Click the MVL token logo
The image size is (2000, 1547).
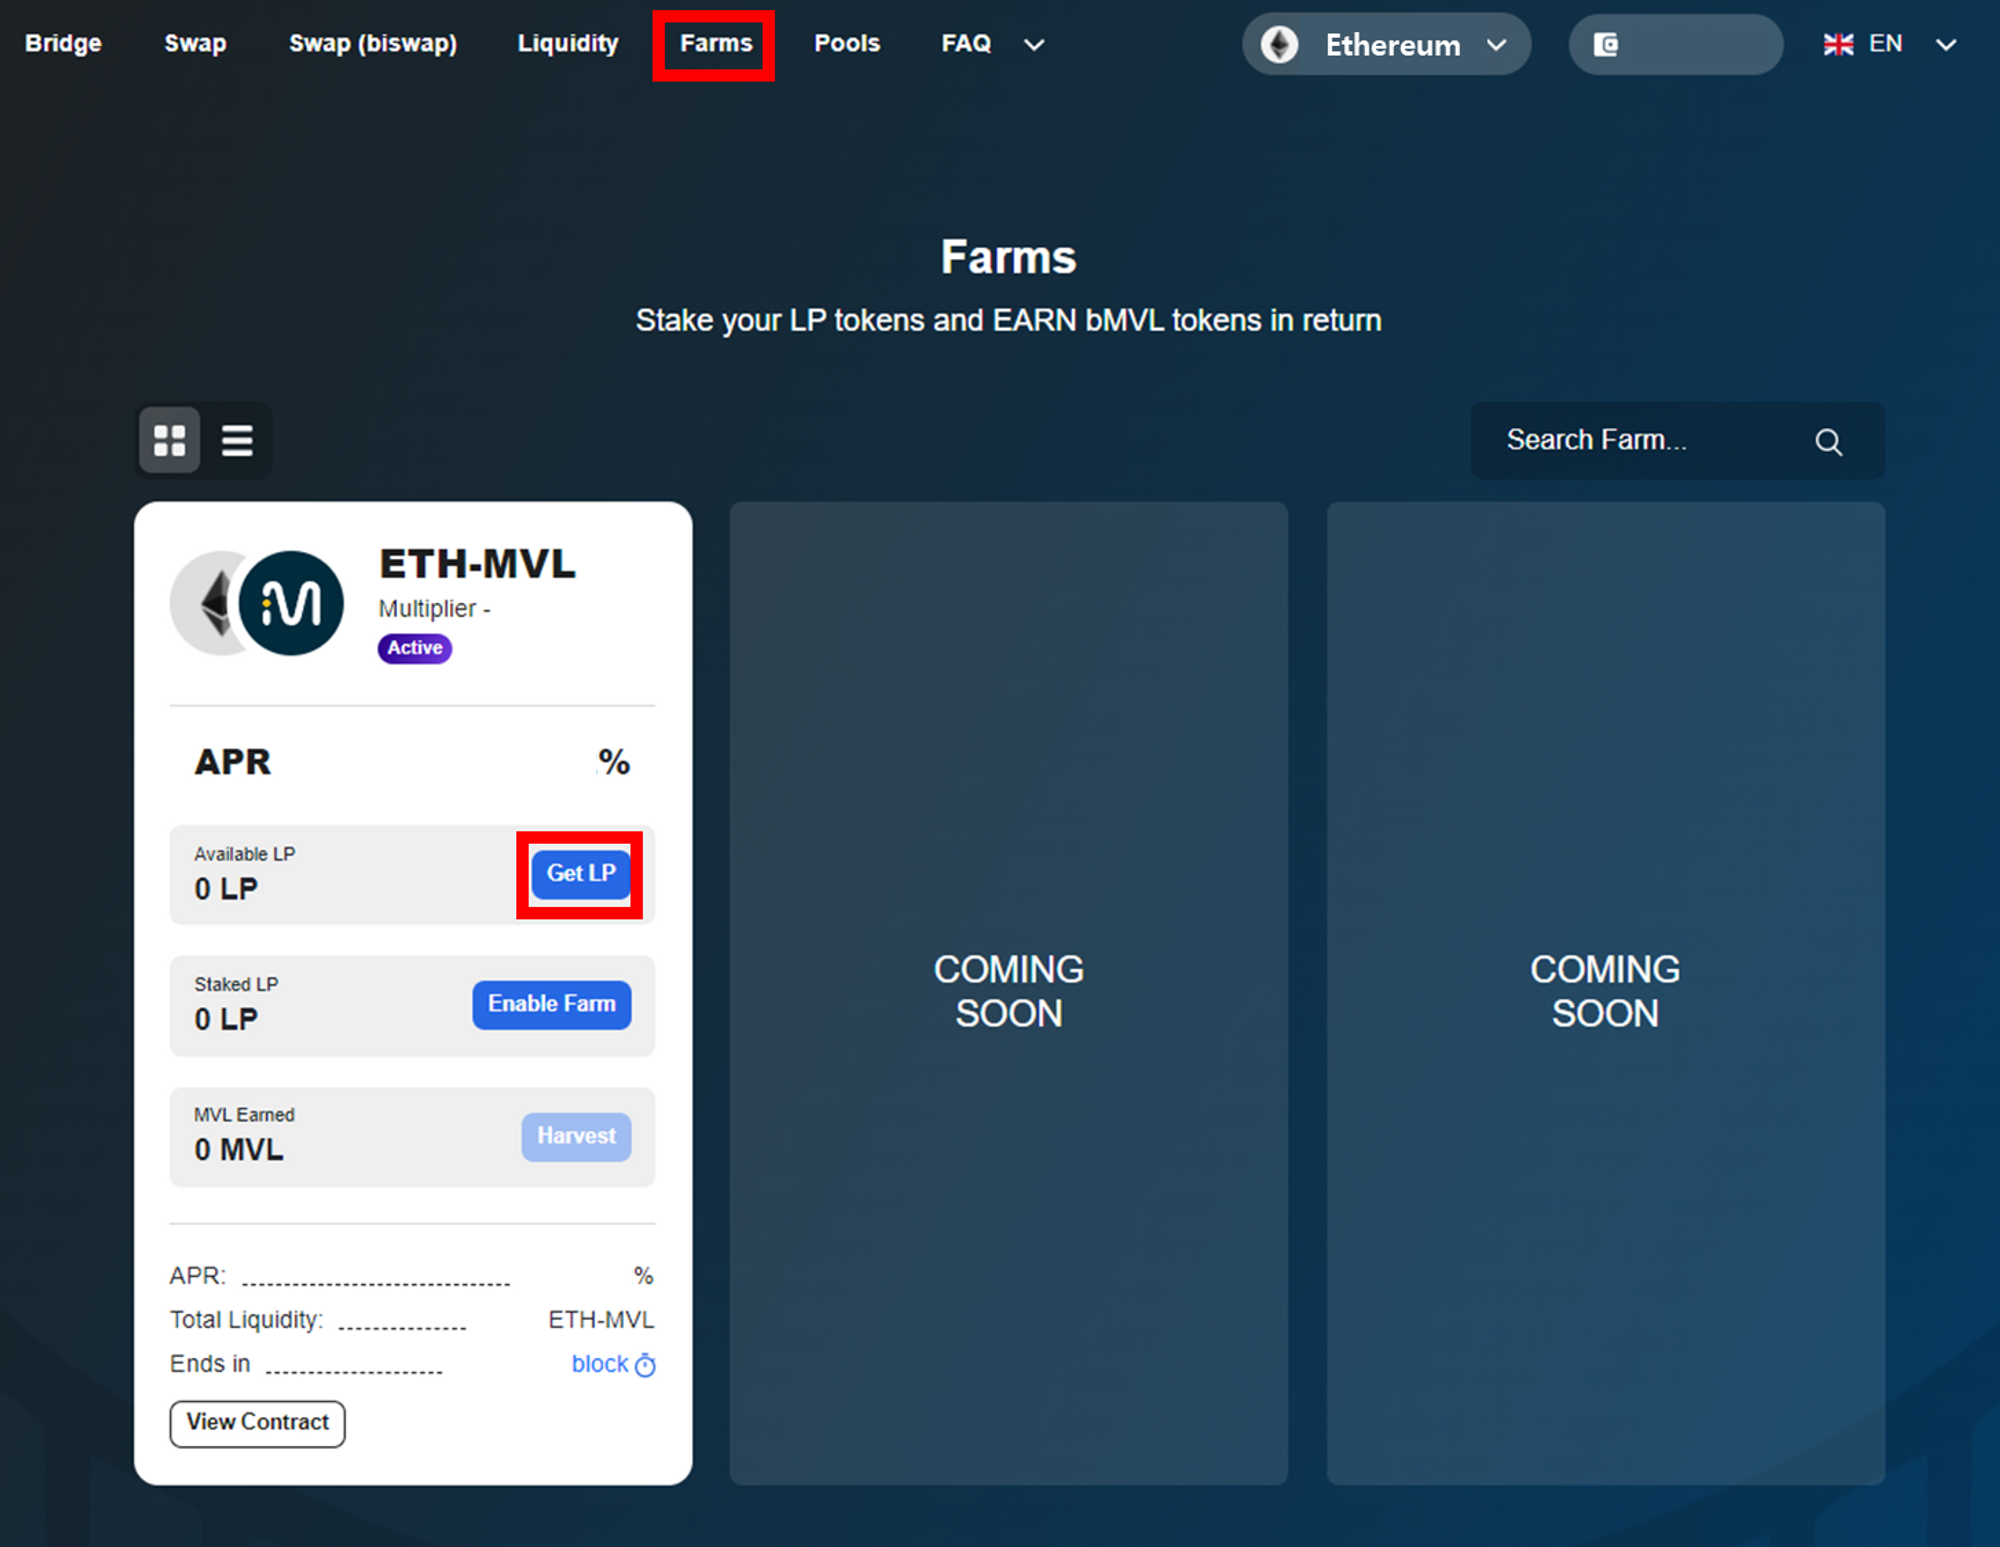291,603
